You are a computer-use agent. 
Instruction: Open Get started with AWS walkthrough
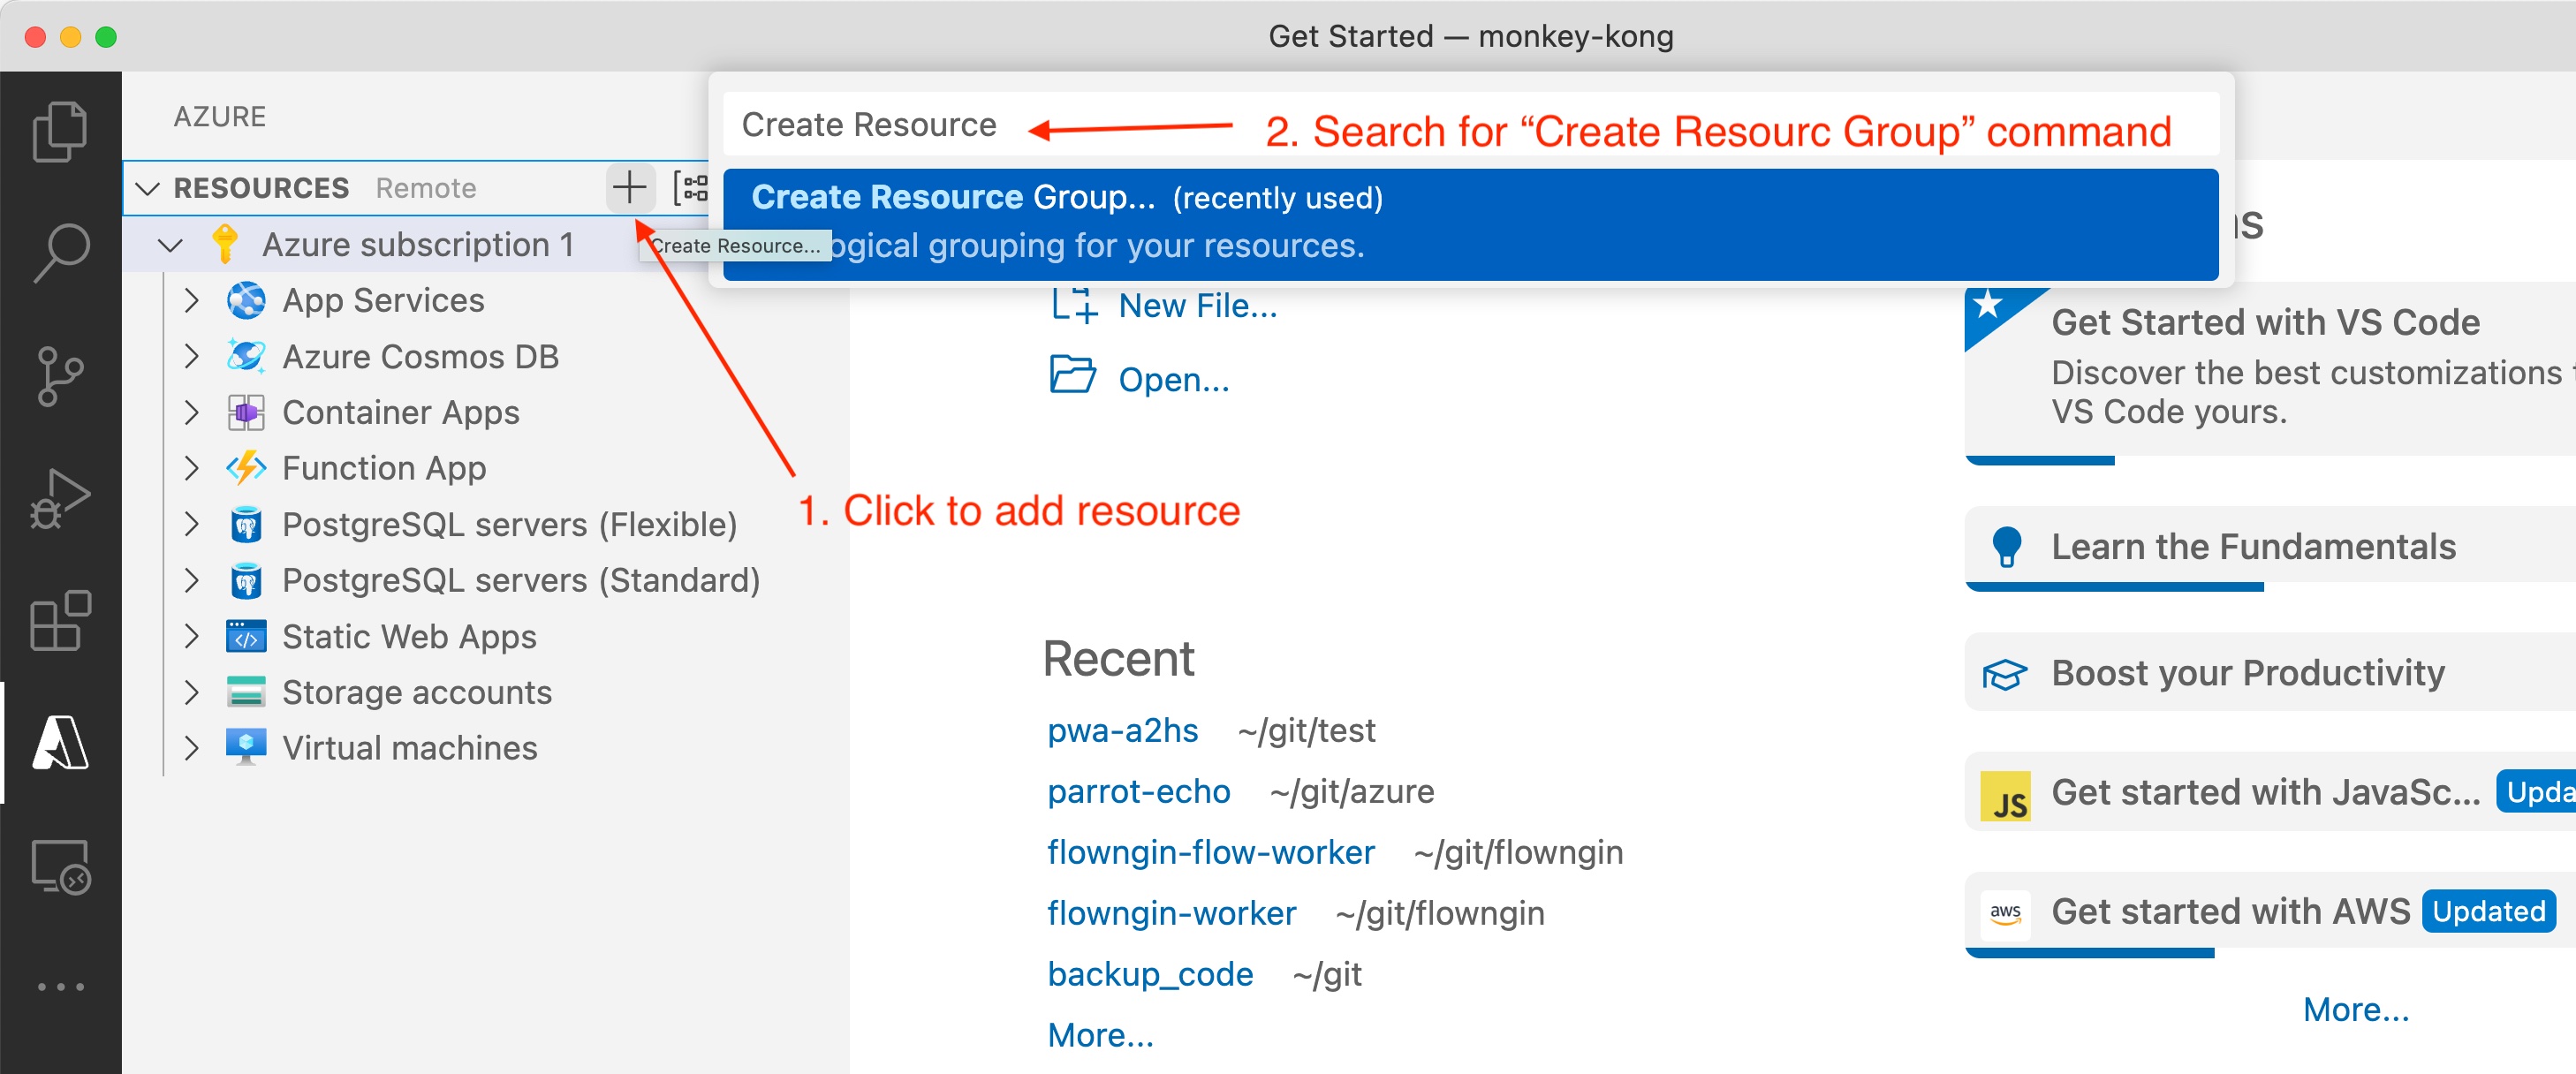(2270, 915)
